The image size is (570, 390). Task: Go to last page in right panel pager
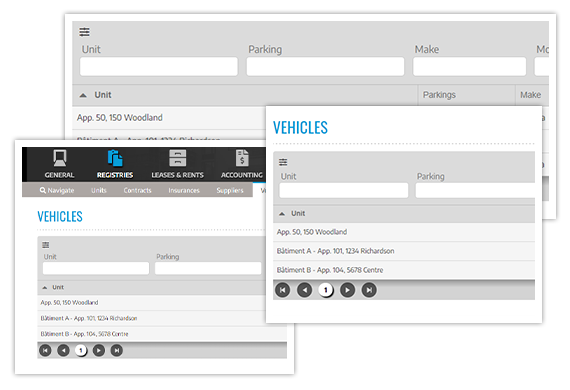(x=369, y=290)
